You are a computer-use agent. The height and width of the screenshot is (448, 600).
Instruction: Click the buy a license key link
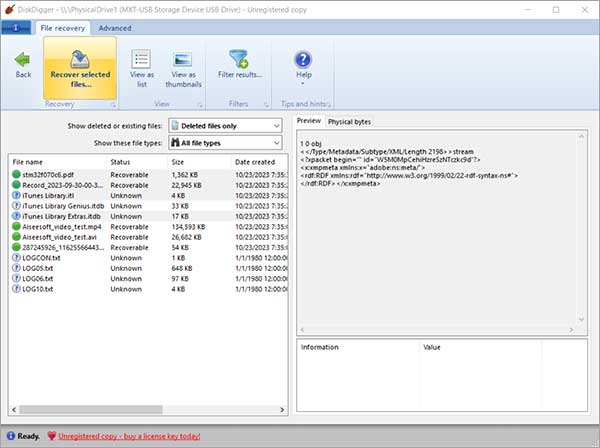[130, 436]
